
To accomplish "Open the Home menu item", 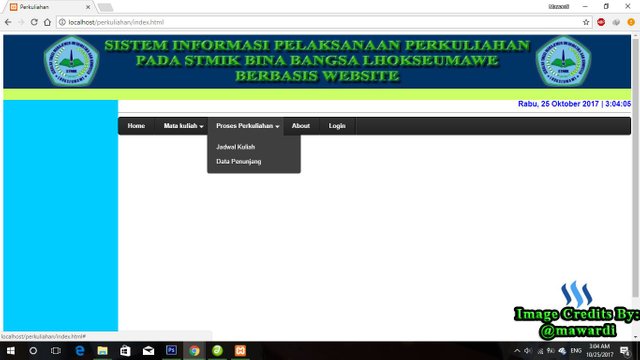I will click(x=136, y=126).
